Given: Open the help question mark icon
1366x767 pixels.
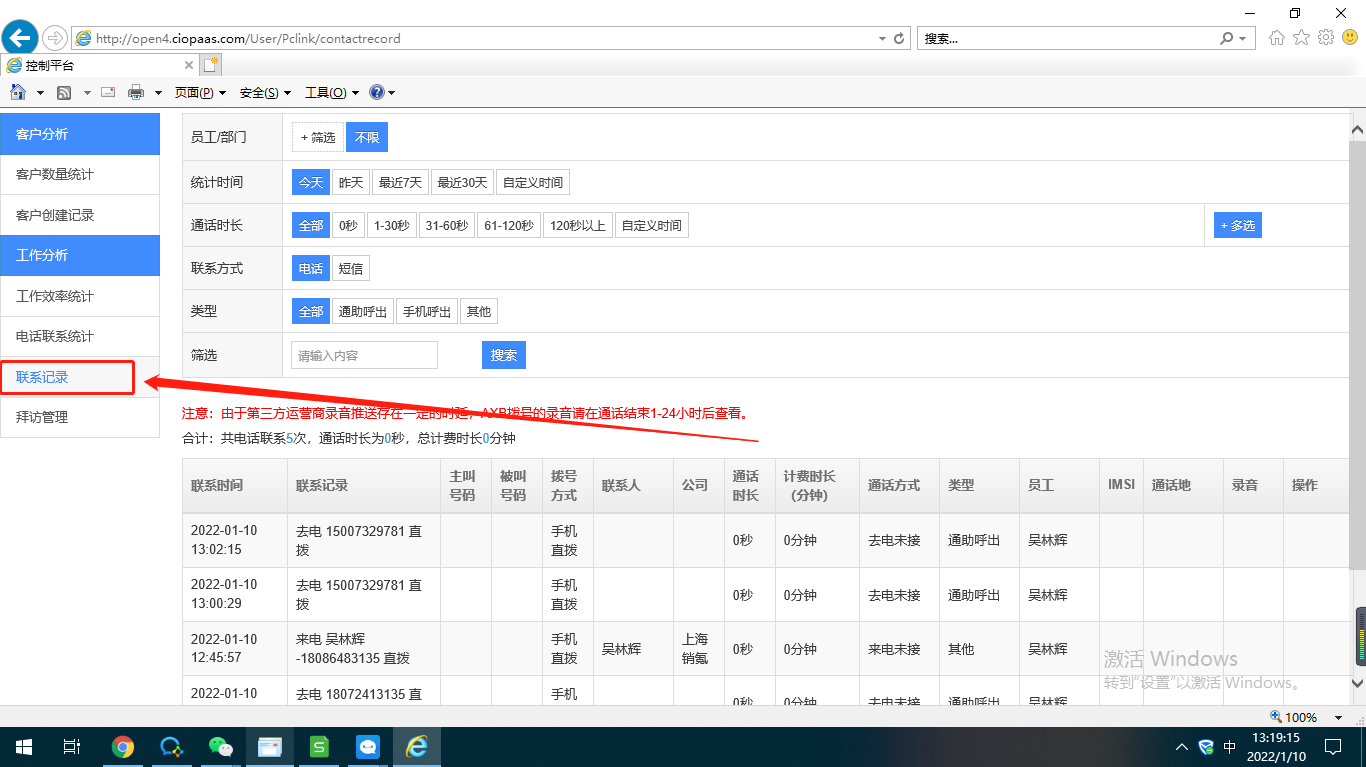Looking at the screenshot, I should [x=377, y=93].
